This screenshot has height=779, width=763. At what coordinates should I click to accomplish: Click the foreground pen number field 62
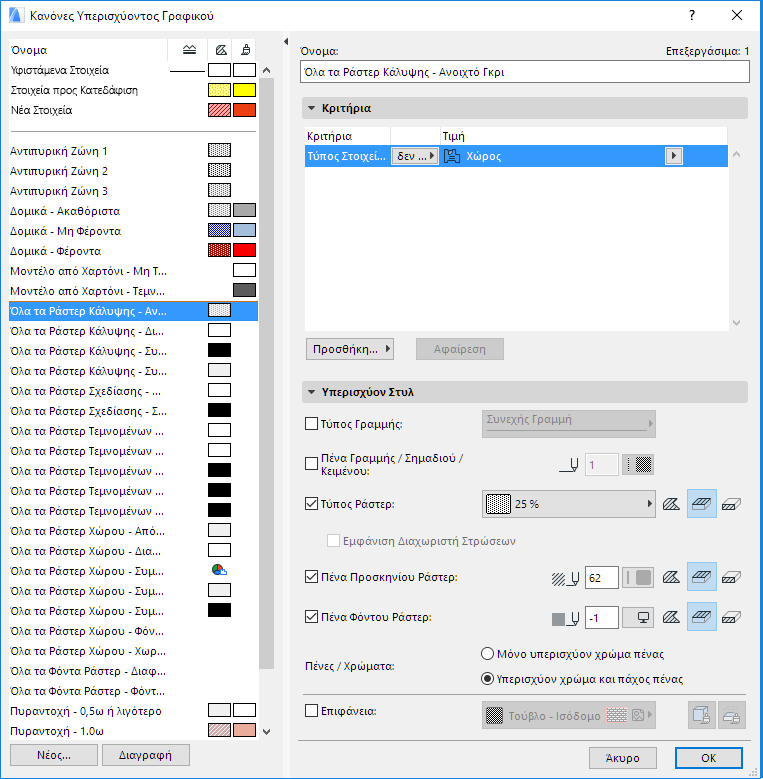click(602, 577)
